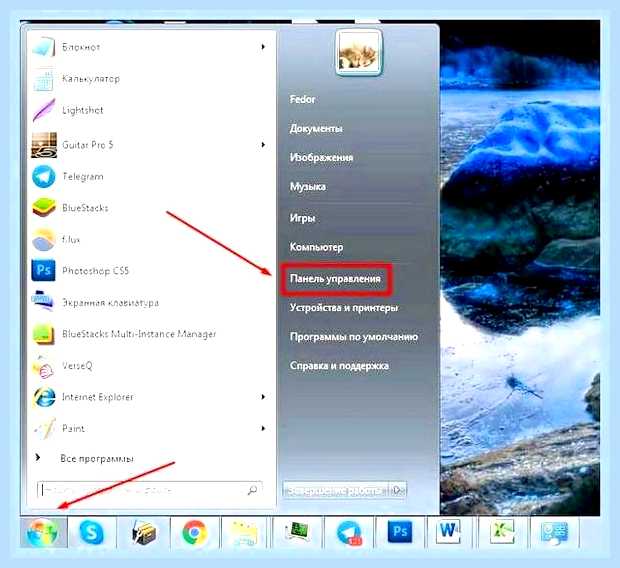Launch Paint icon
Screen dimensions: 620x568
[44, 428]
